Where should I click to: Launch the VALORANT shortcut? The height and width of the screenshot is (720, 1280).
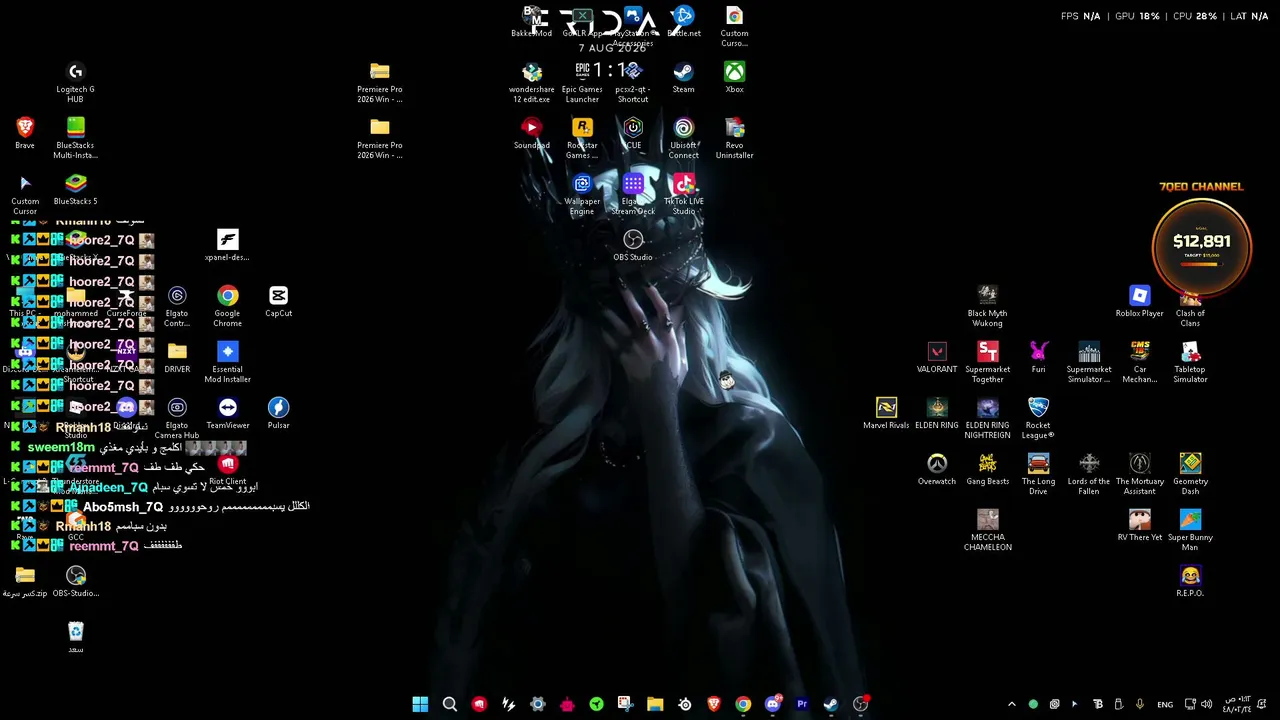[x=937, y=357]
